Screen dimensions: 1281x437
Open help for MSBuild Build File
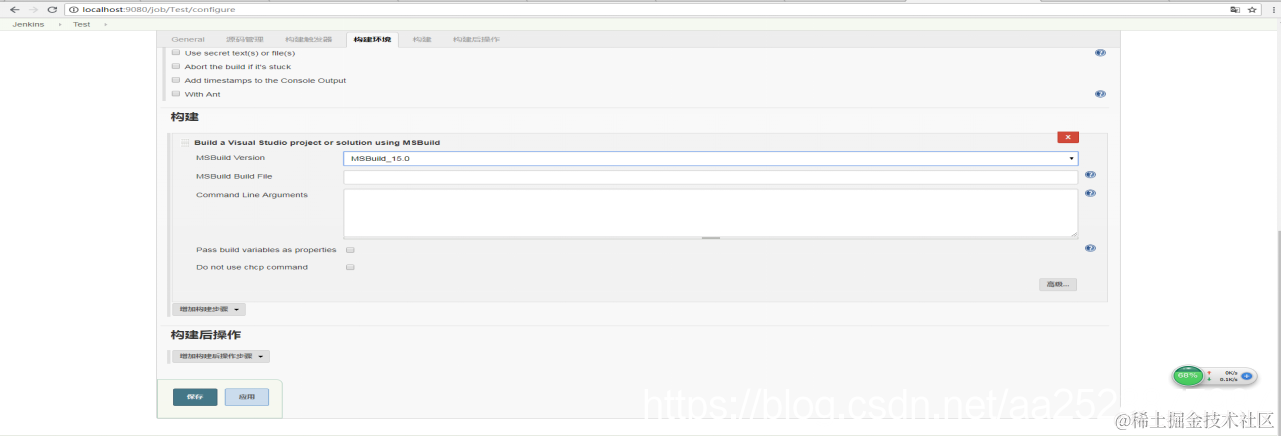pos(1090,175)
